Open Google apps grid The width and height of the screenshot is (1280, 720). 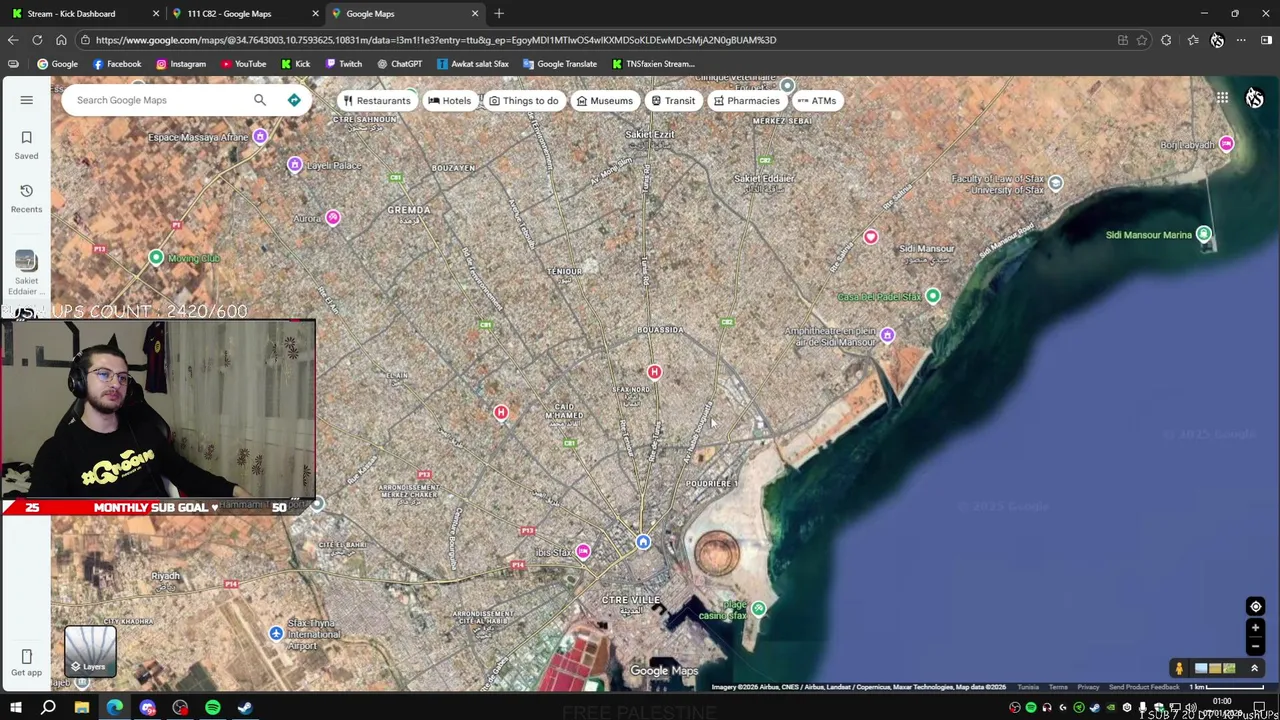click(x=1222, y=98)
